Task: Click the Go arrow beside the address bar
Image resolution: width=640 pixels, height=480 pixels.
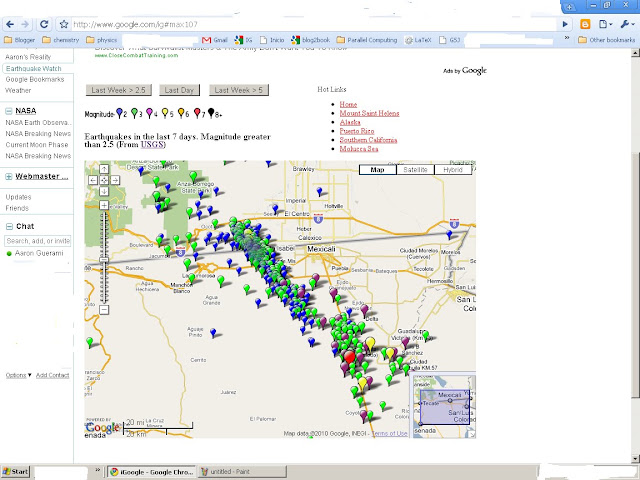Action: click(x=565, y=24)
